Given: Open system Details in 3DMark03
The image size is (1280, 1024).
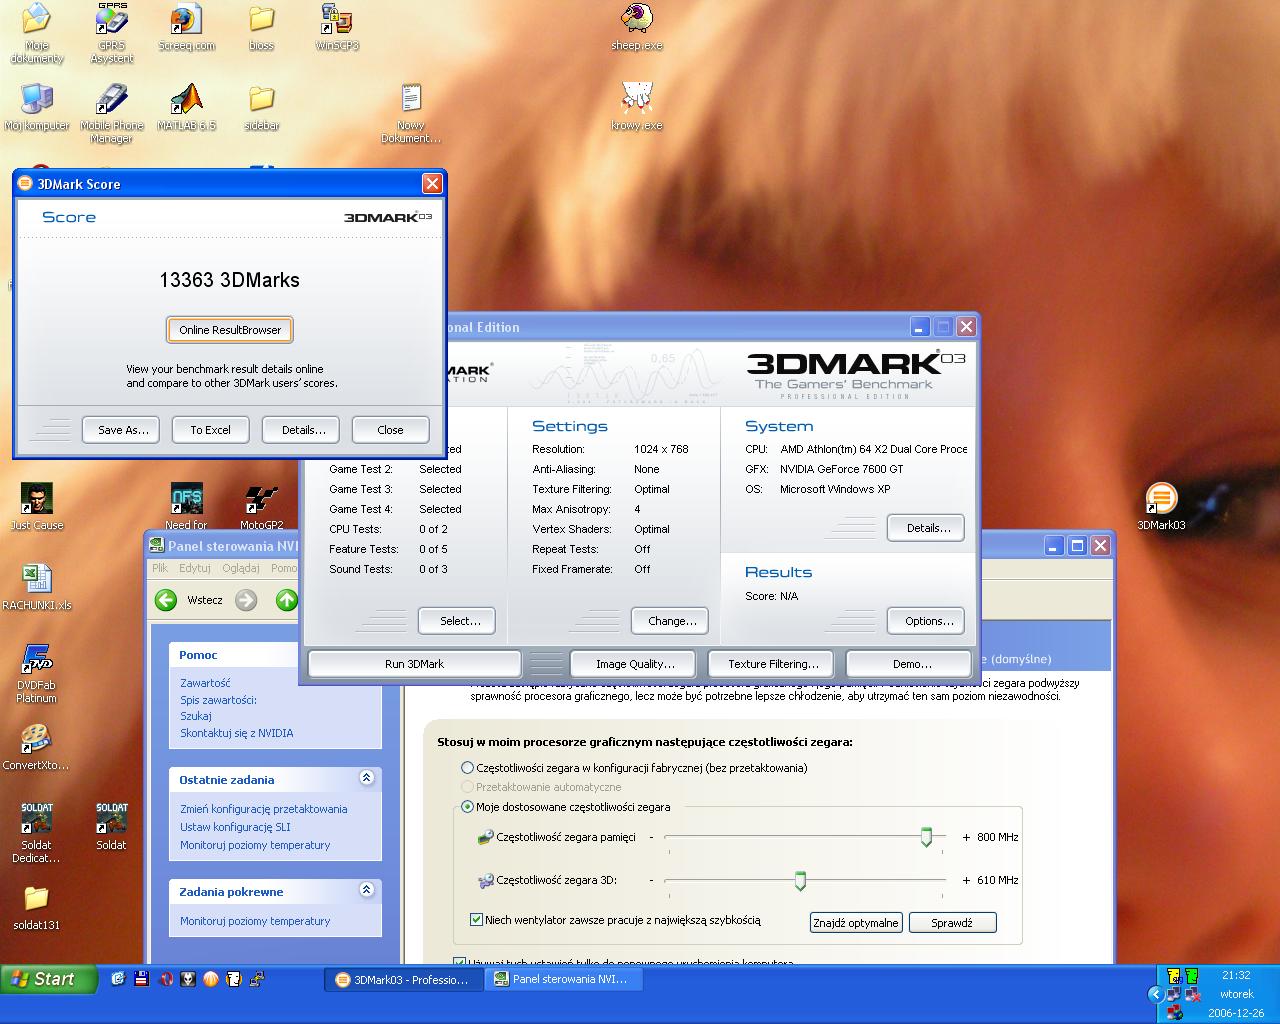Looking at the screenshot, I should (926, 528).
